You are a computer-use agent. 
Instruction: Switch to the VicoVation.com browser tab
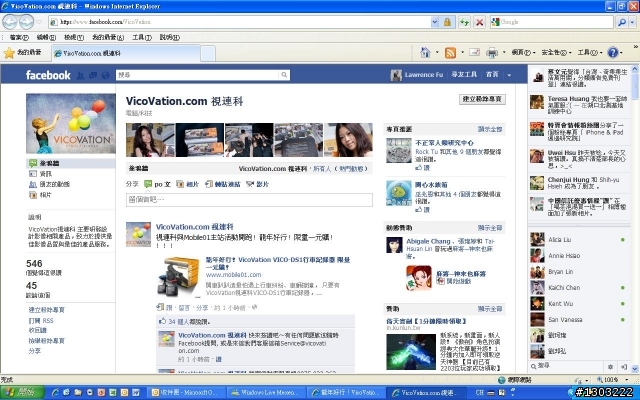126,53
